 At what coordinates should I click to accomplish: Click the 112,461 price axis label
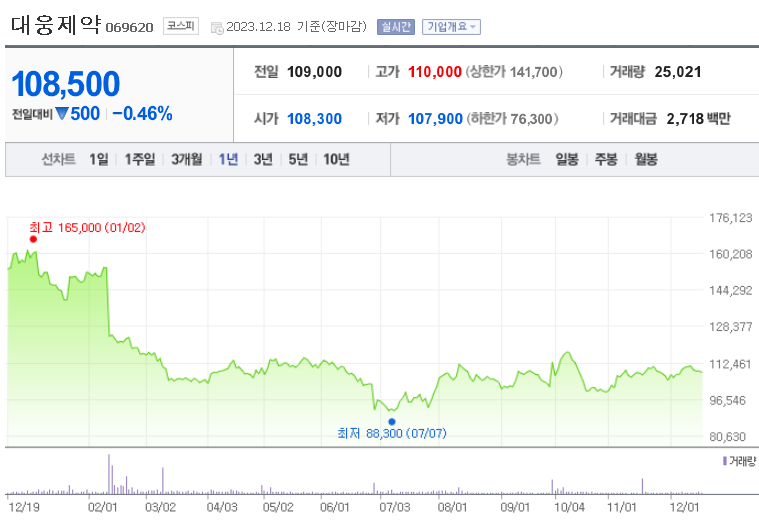(x=730, y=364)
